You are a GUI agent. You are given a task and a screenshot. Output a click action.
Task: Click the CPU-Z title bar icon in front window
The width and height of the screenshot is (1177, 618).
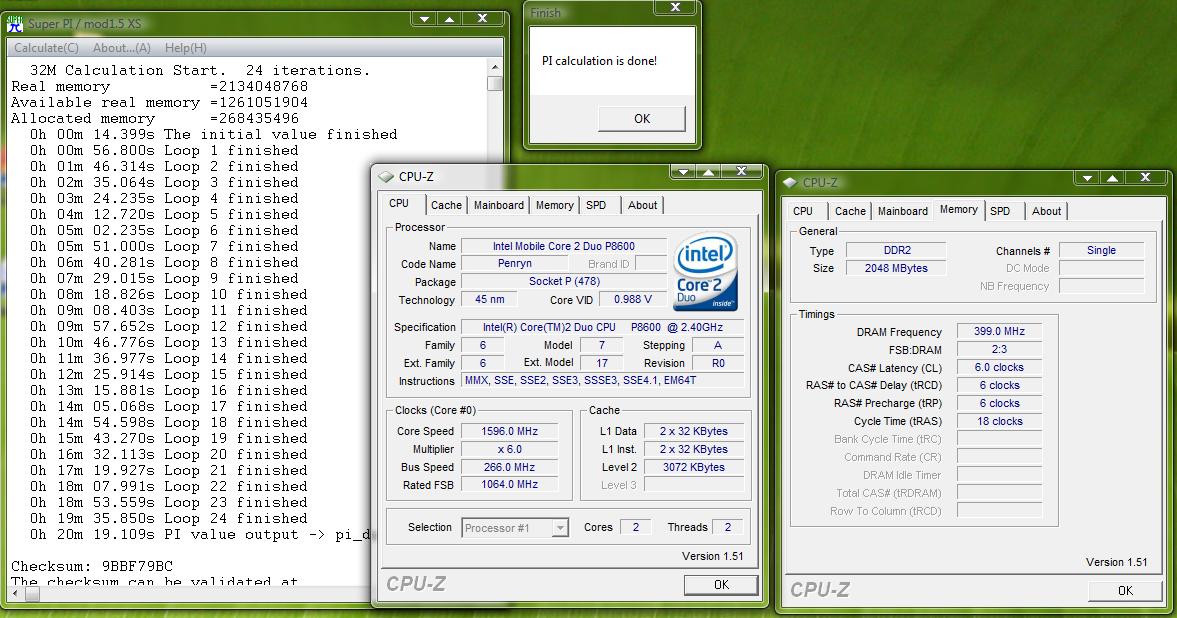coord(386,176)
